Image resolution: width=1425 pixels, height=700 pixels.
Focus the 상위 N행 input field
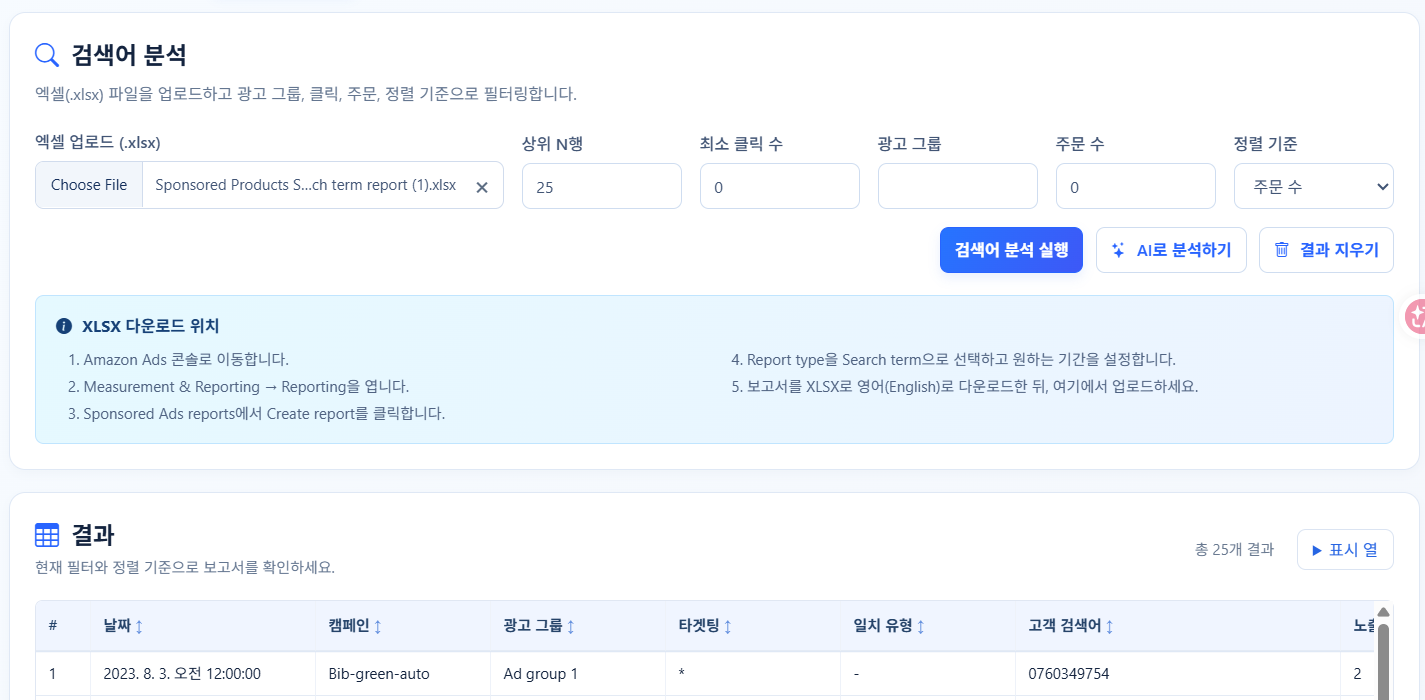tap(602, 186)
